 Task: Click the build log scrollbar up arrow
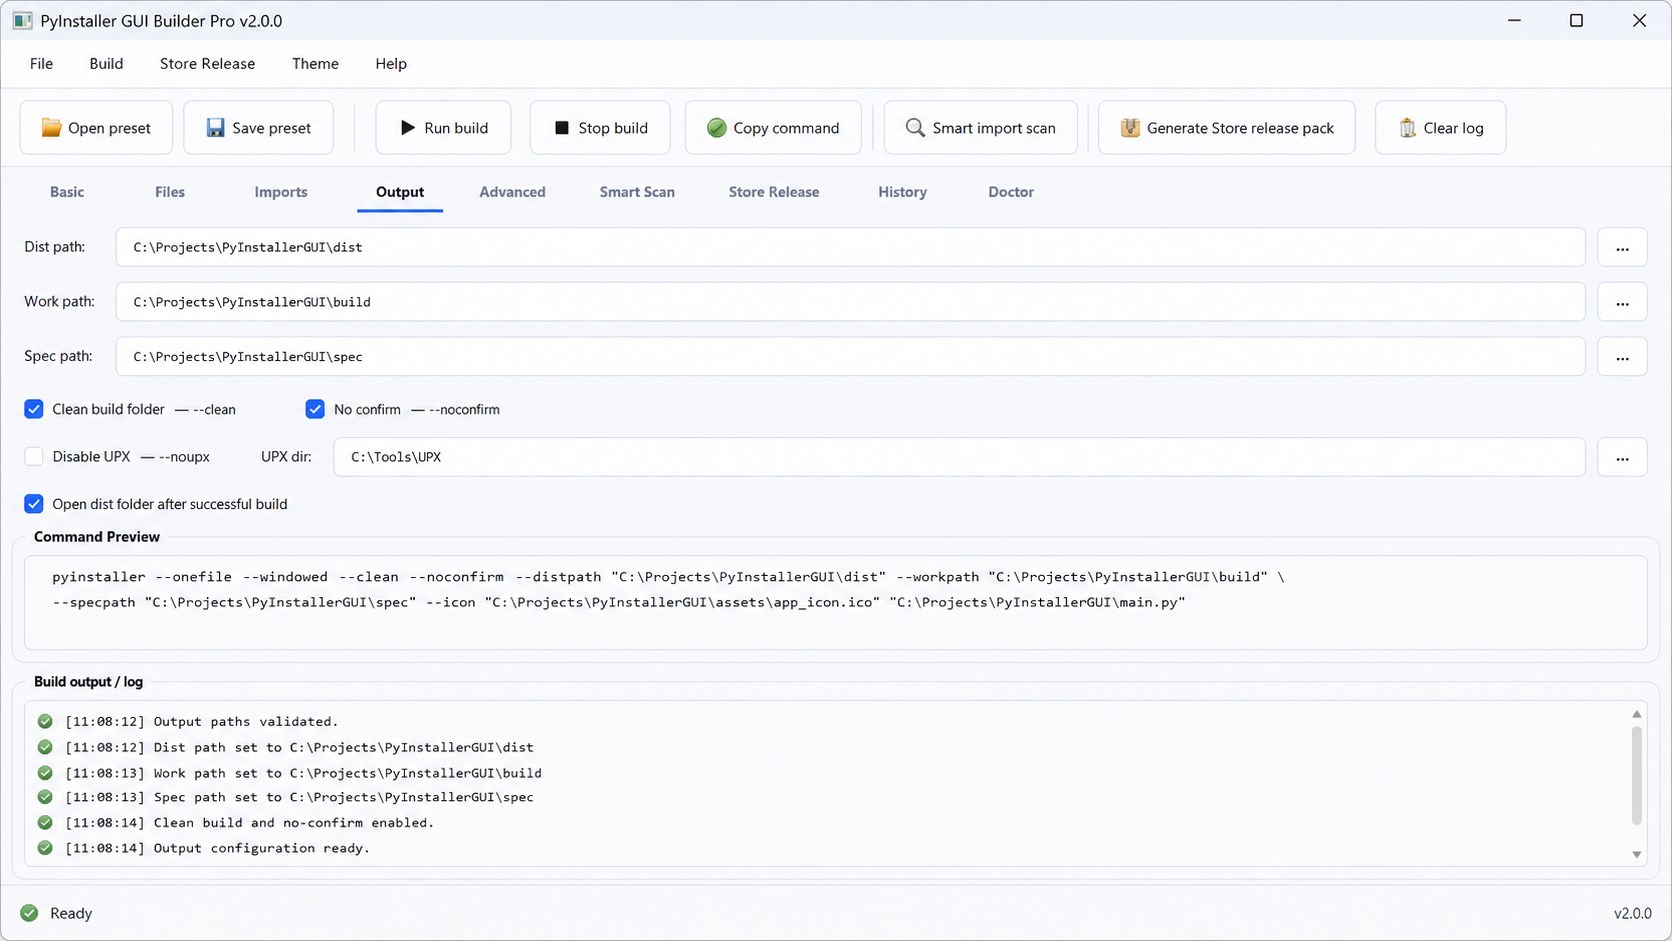point(1637,714)
